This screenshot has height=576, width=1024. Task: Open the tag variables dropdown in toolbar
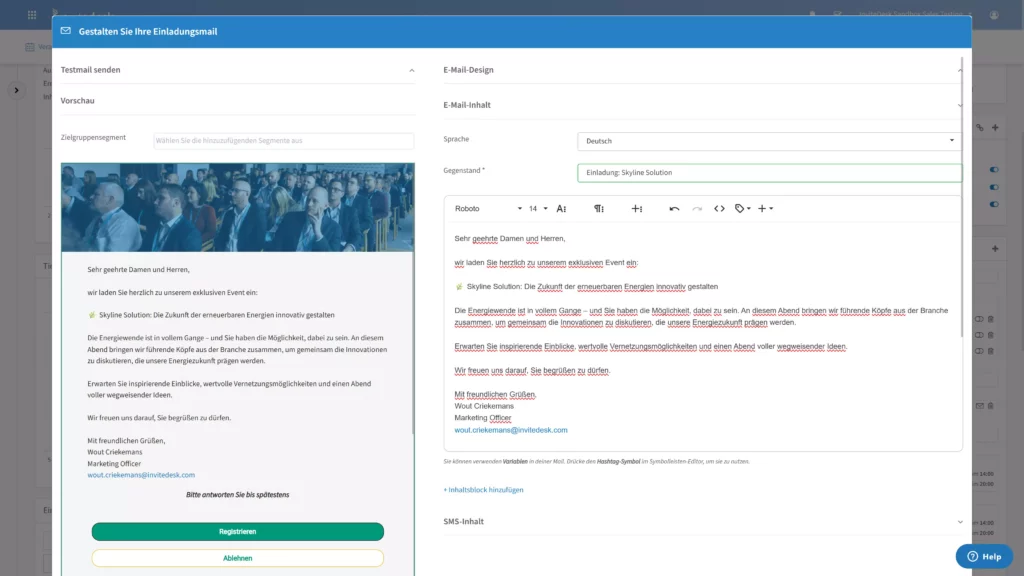(x=743, y=208)
